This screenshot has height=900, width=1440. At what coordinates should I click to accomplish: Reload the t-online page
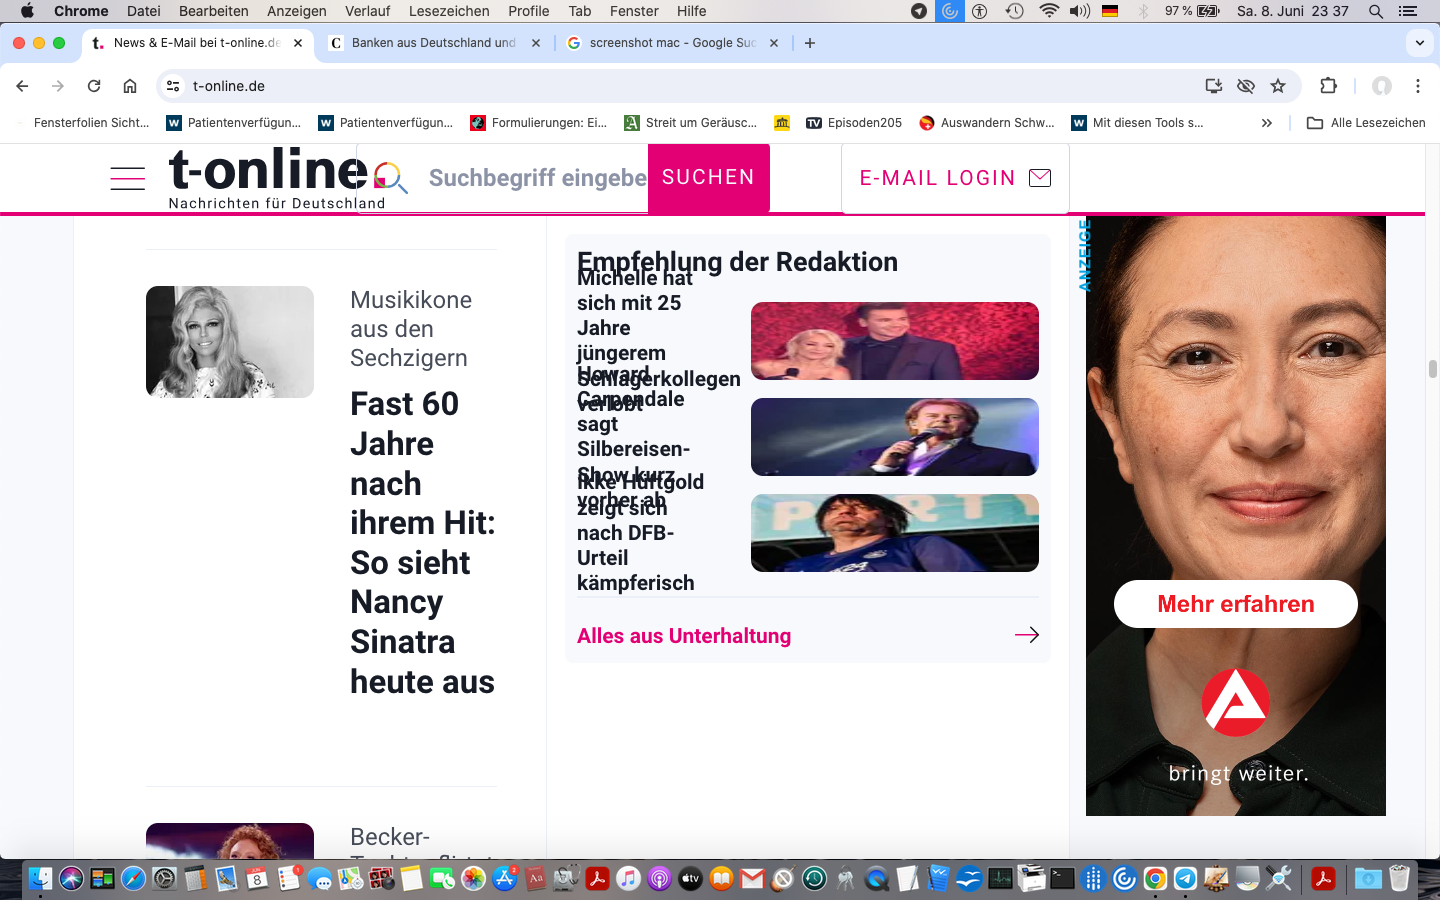[x=94, y=86]
